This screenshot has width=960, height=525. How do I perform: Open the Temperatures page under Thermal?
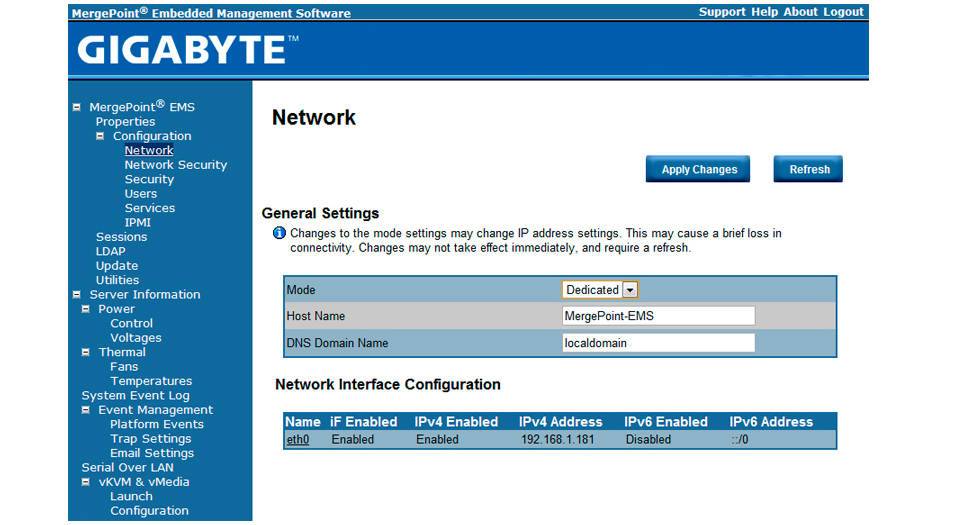tap(151, 381)
